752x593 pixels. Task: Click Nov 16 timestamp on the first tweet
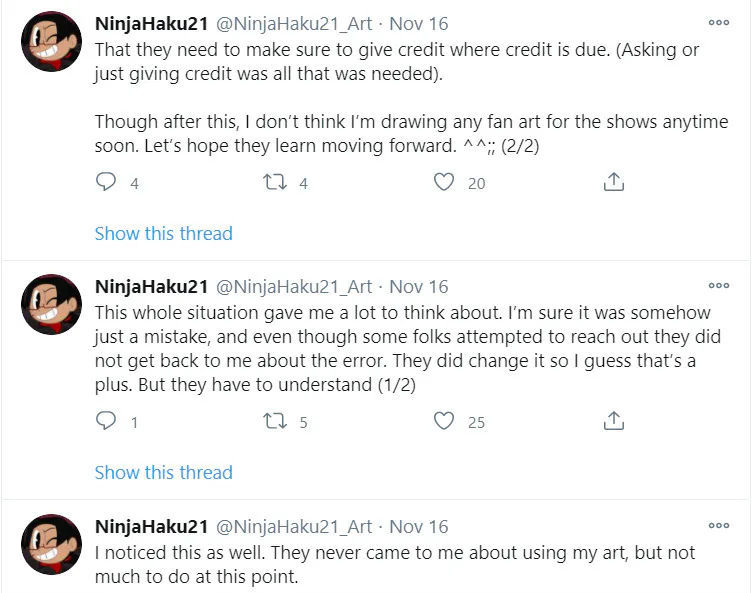(x=418, y=22)
